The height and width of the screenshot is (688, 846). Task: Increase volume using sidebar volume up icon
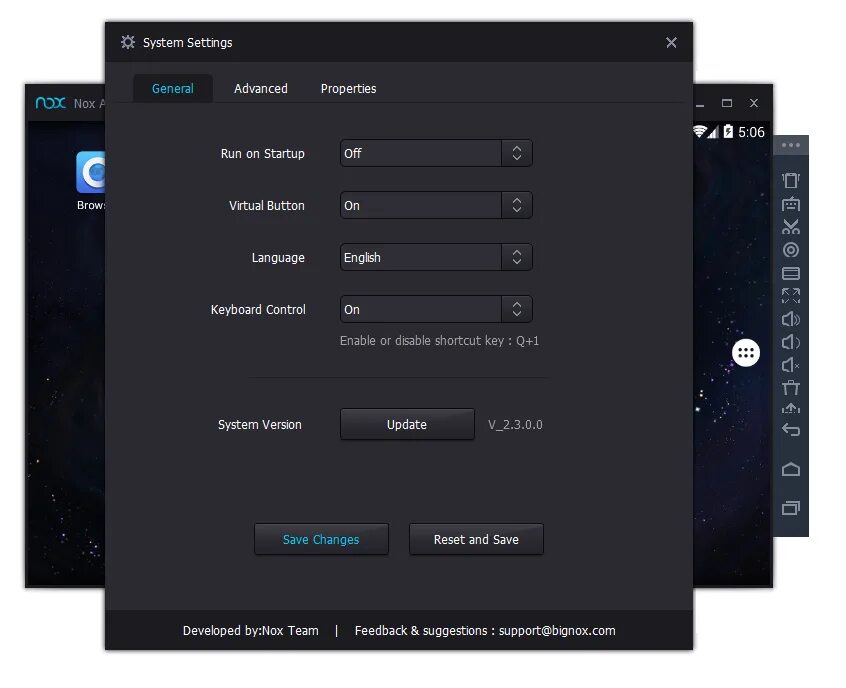click(790, 320)
